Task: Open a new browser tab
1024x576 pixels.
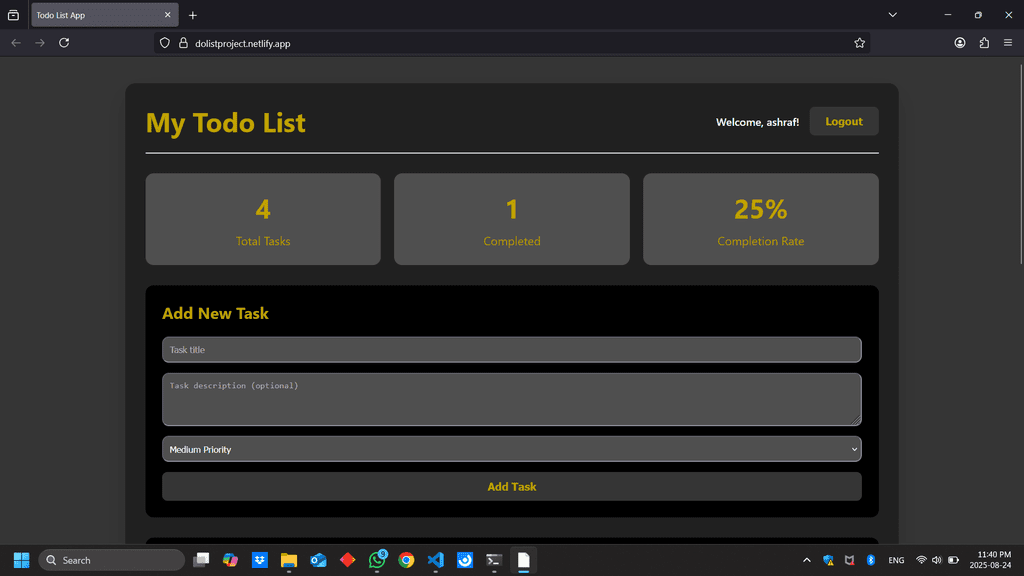Action: click(x=193, y=15)
